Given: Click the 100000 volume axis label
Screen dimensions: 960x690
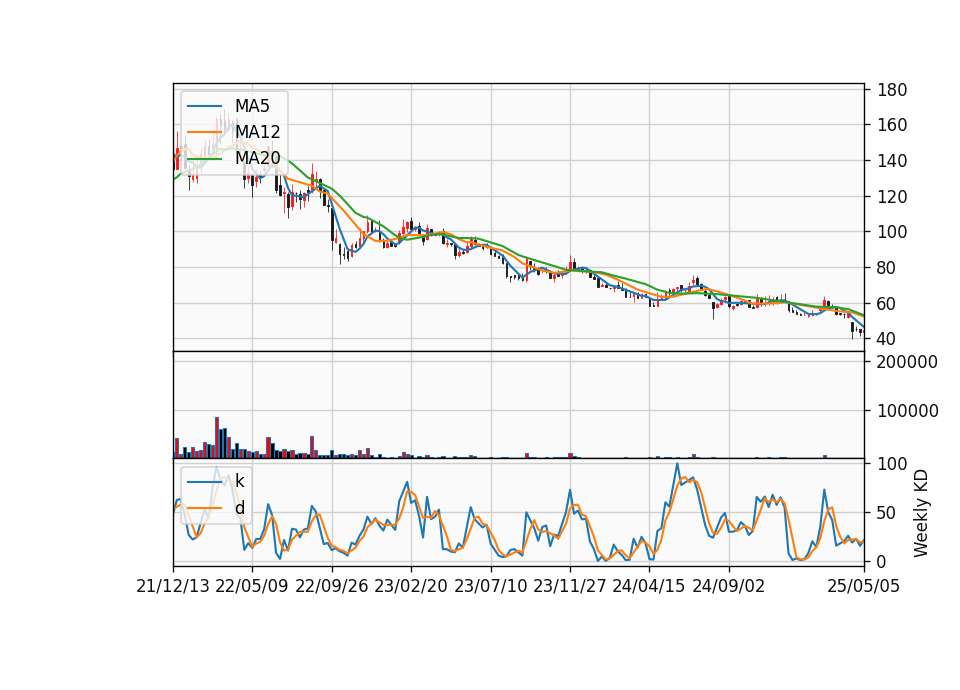Looking at the screenshot, I should point(907,411).
